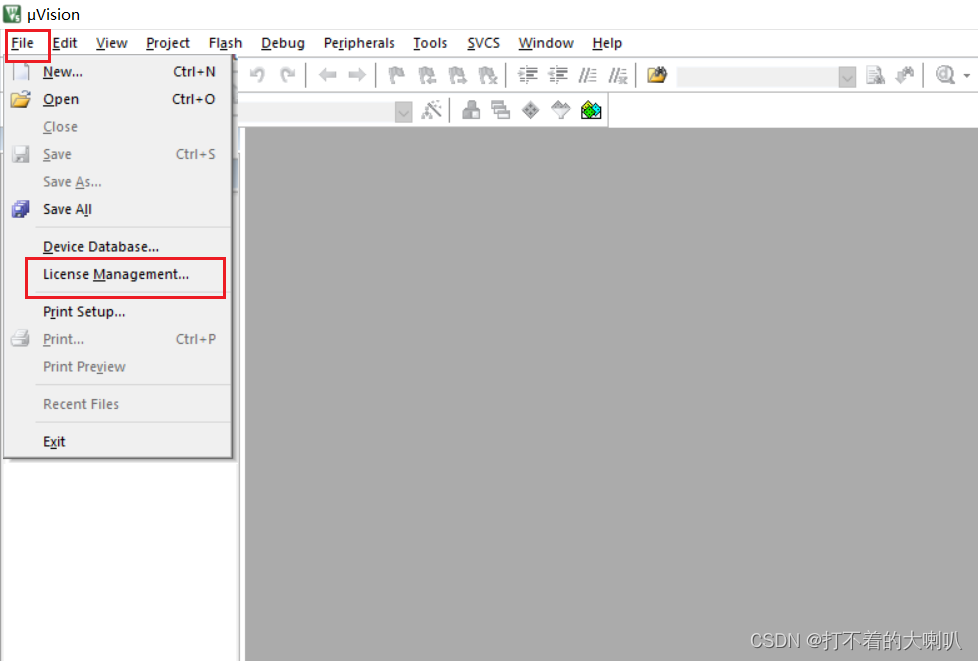Click the Unindent selection icon

point(558,75)
